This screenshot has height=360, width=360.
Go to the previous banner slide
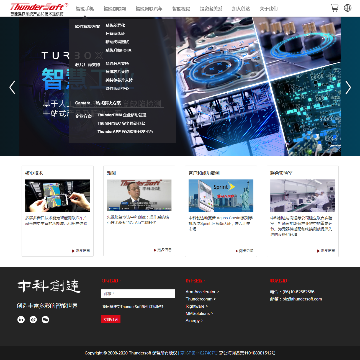pyautogui.click(x=12, y=87)
